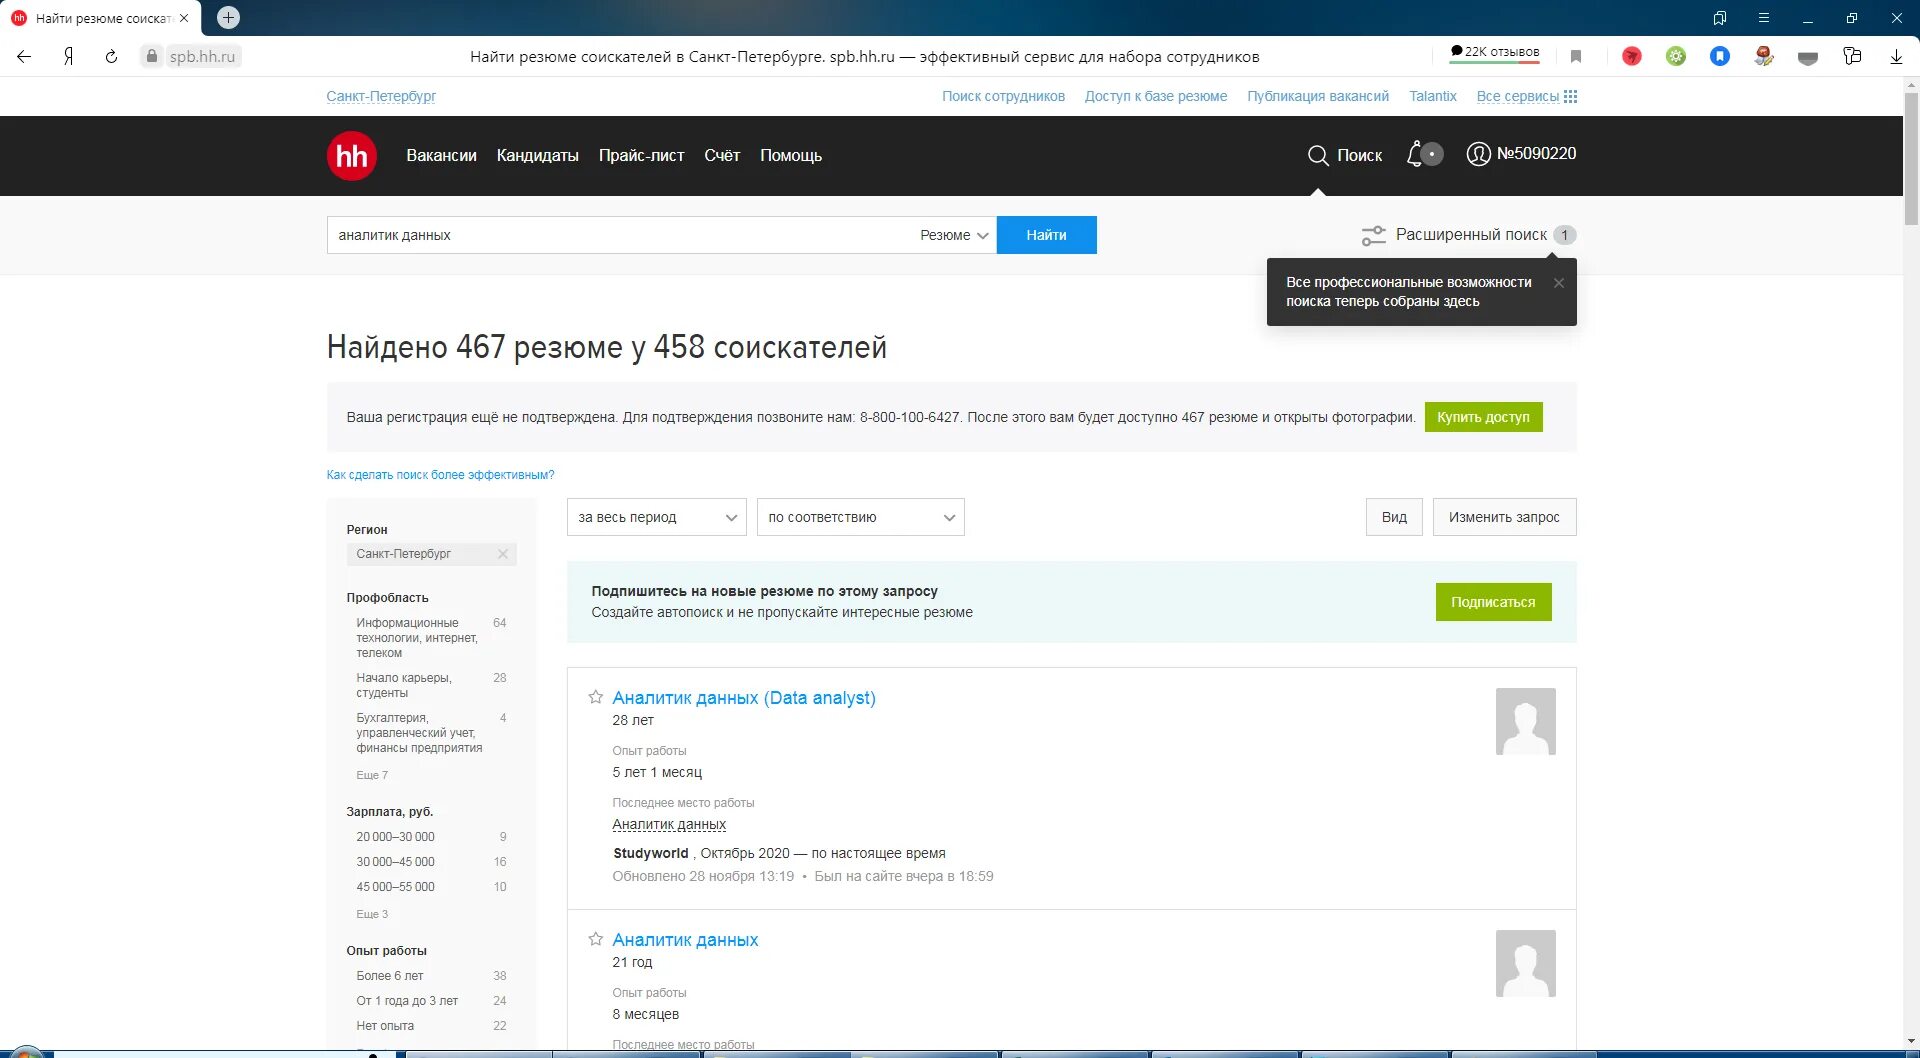Filter experience Нет опыта
The height and width of the screenshot is (1058, 1920).
385,1026
